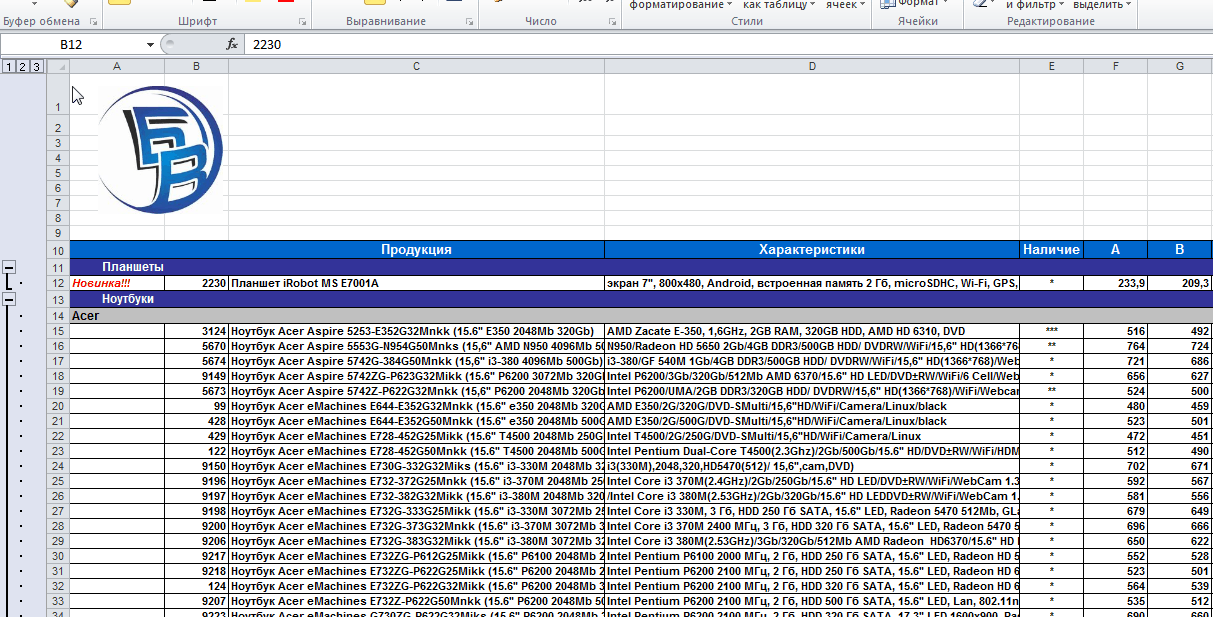The height and width of the screenshot is (617, 1213).
Task: Select cell Ноутбук Acer eMachines E728-452G25Mikk
Action: click(416, 436)
